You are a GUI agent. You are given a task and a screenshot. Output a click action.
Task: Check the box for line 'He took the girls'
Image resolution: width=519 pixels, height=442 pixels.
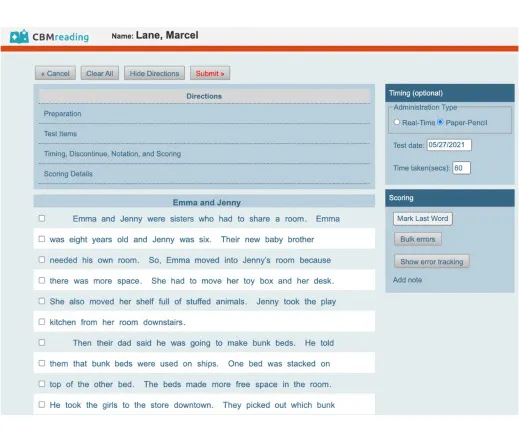click(x=42, y=404)
